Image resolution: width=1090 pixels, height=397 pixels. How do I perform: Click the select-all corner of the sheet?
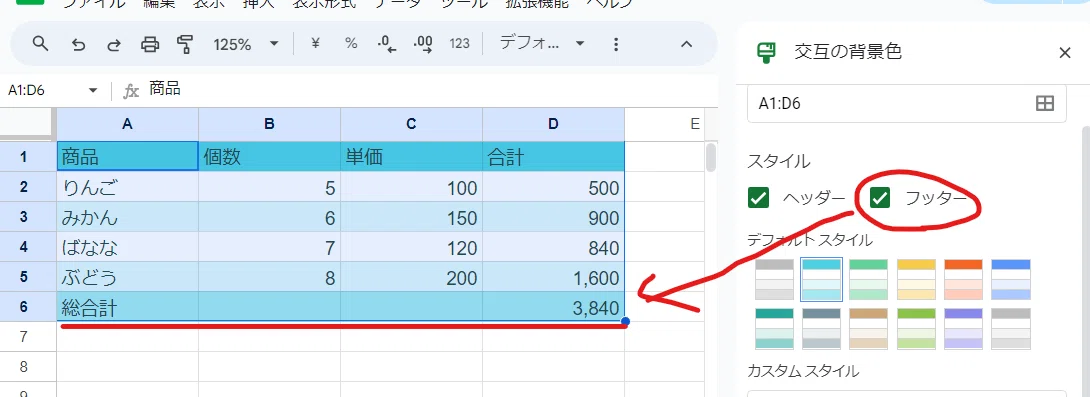click(28, 124)
